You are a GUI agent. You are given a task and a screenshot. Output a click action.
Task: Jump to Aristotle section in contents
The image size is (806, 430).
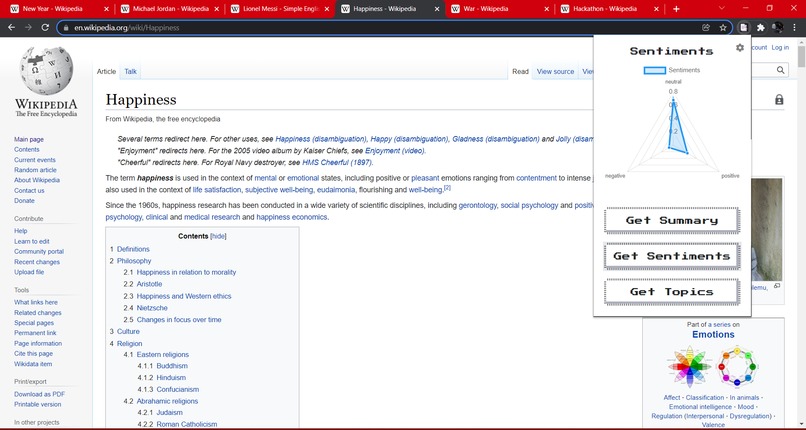tap(149, 284)
